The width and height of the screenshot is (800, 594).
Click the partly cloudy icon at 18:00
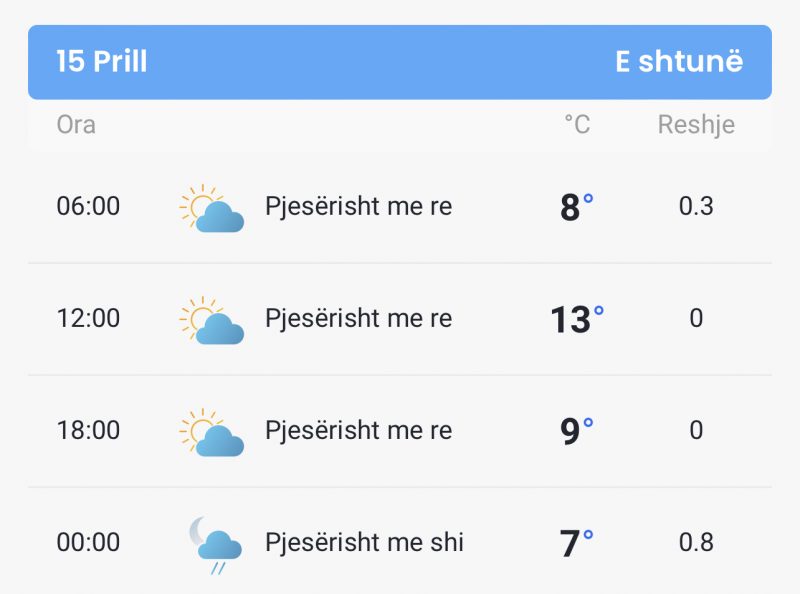tap(212, 432)
